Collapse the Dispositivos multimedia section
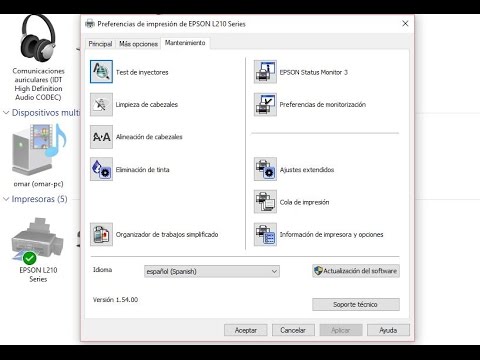 tap(6, 113)
